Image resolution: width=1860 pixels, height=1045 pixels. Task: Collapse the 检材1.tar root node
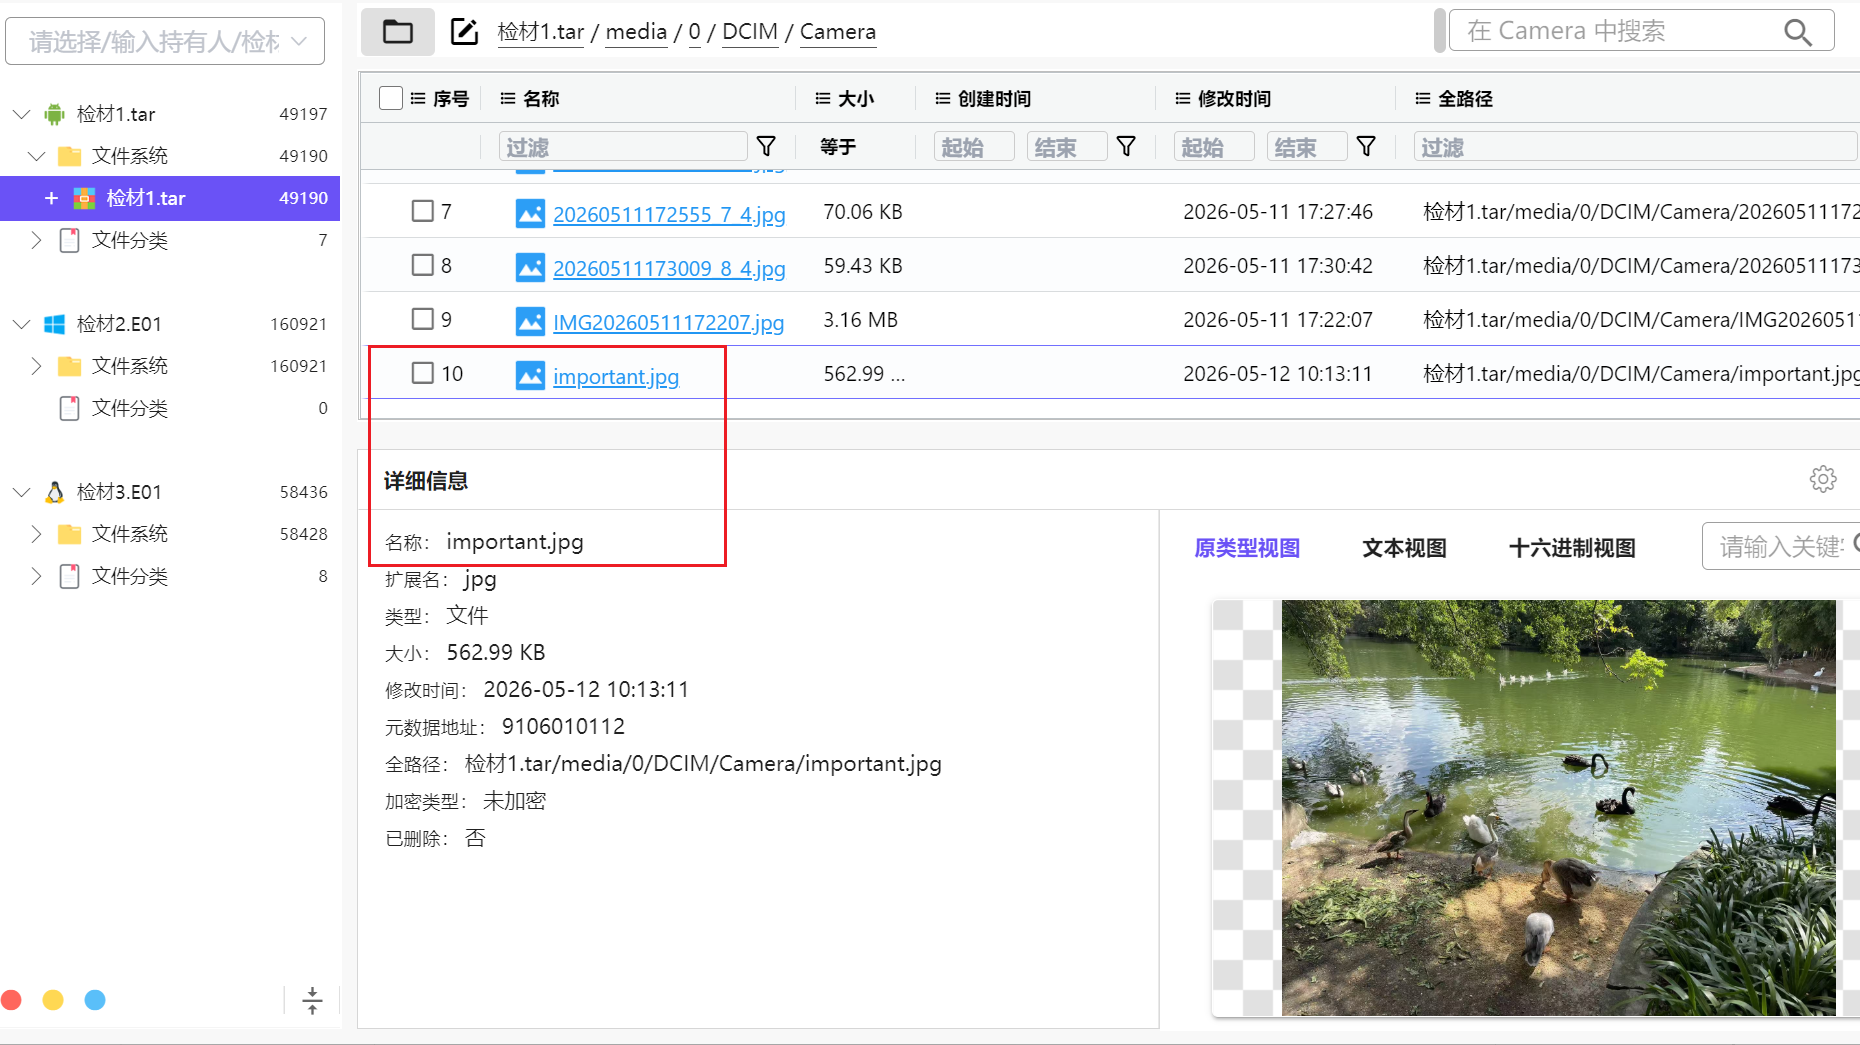[21, 114]
